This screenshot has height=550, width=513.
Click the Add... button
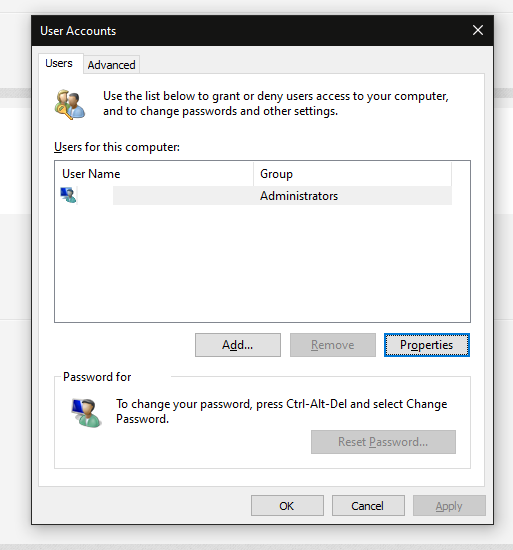point(238,345)
